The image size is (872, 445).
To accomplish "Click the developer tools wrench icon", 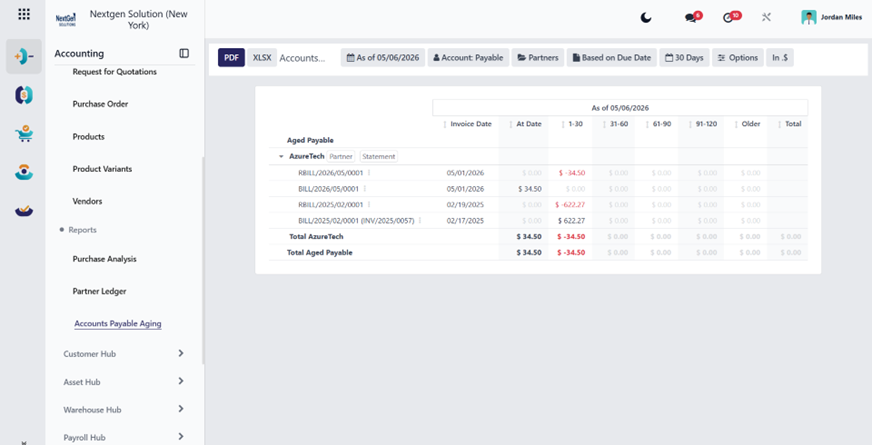I will (x=766, y=18).
